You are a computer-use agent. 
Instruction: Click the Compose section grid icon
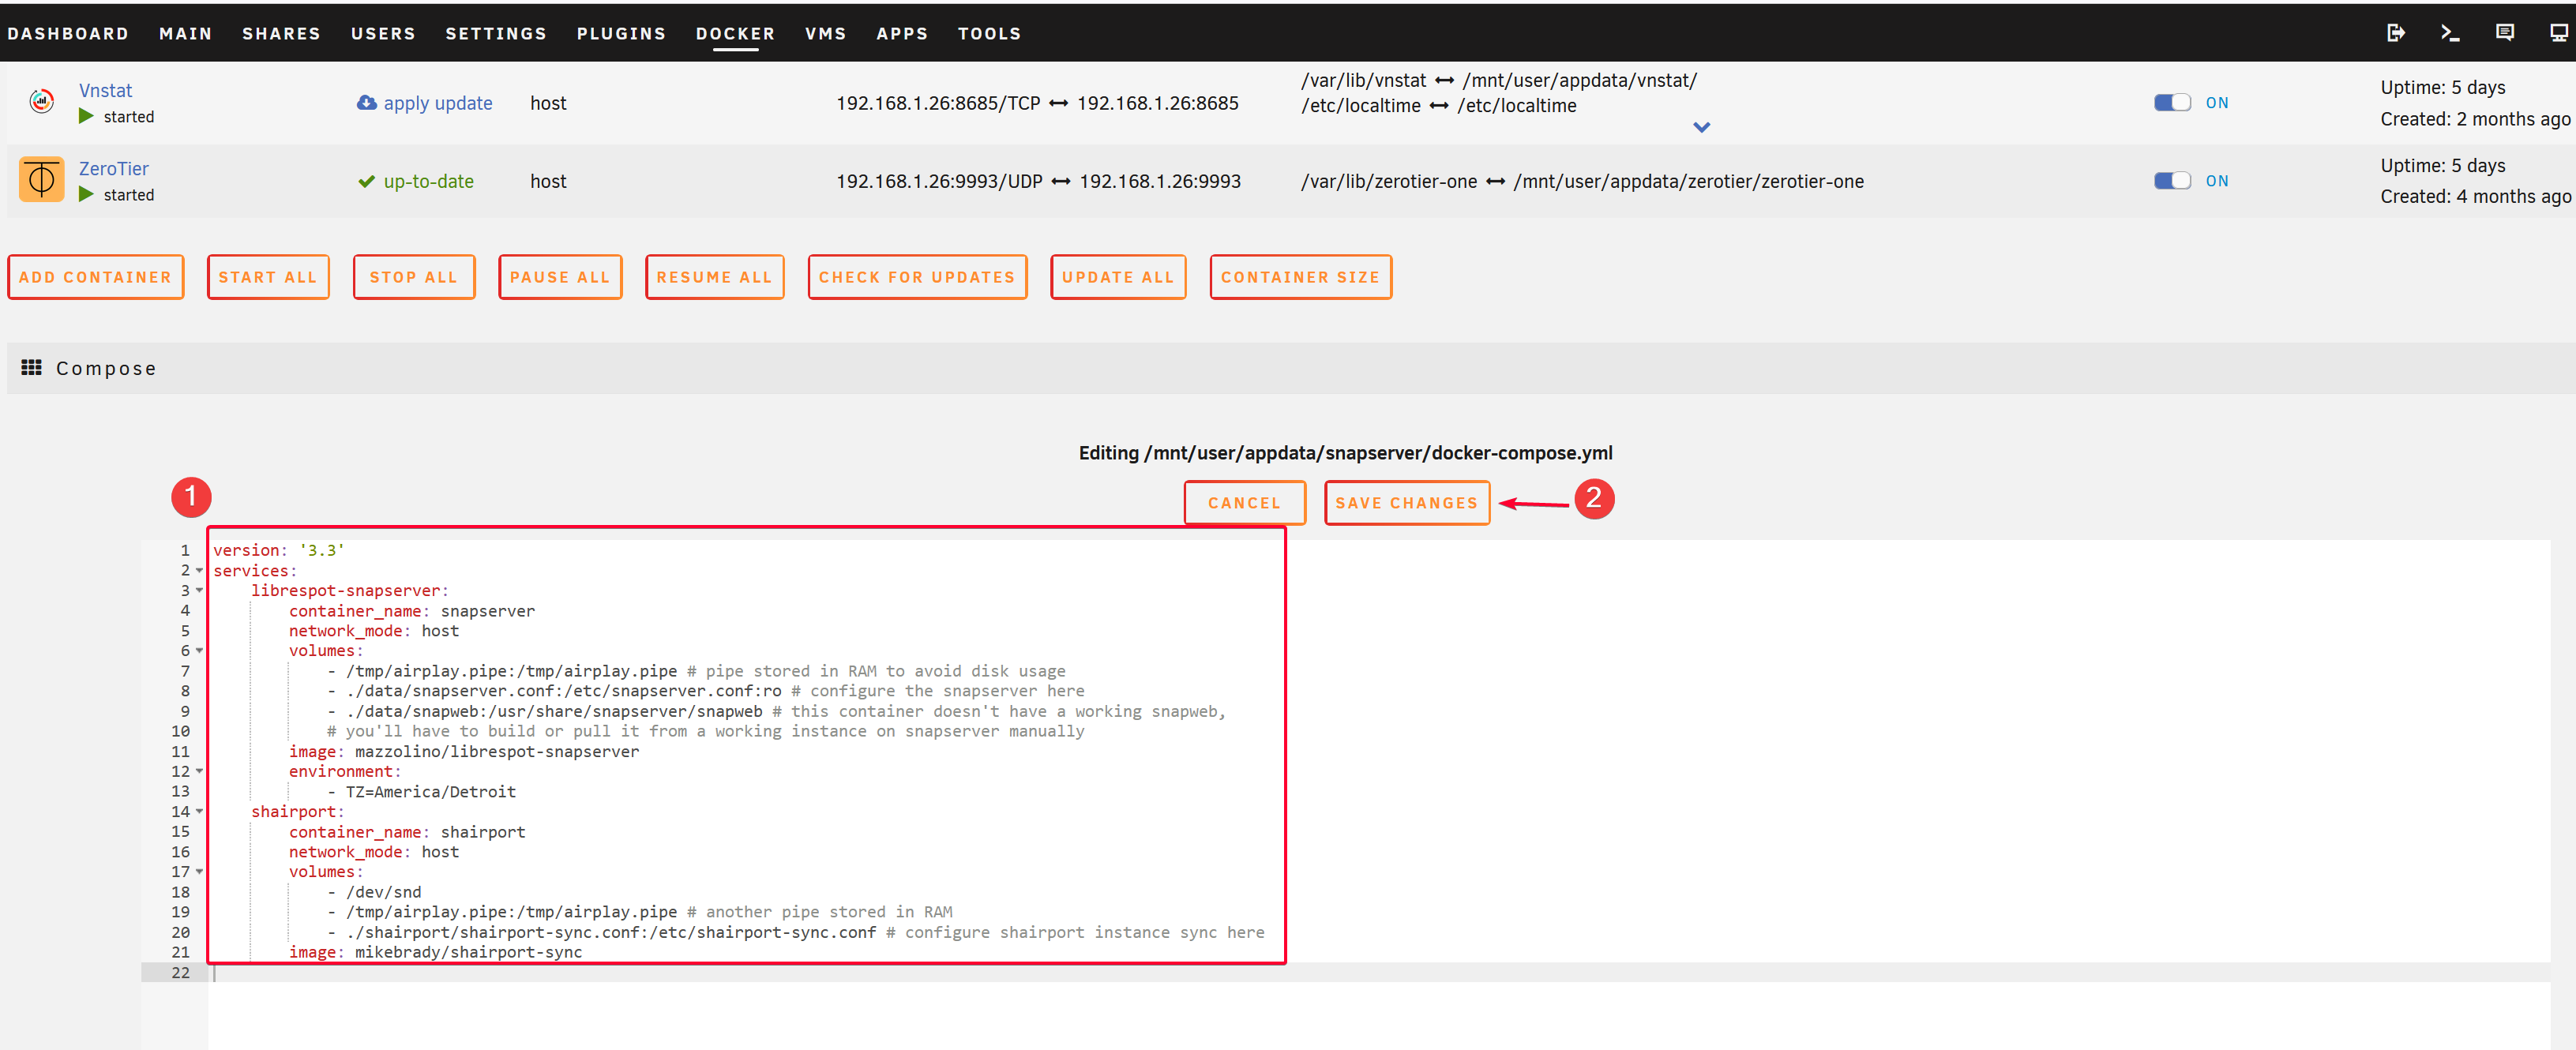31,367
